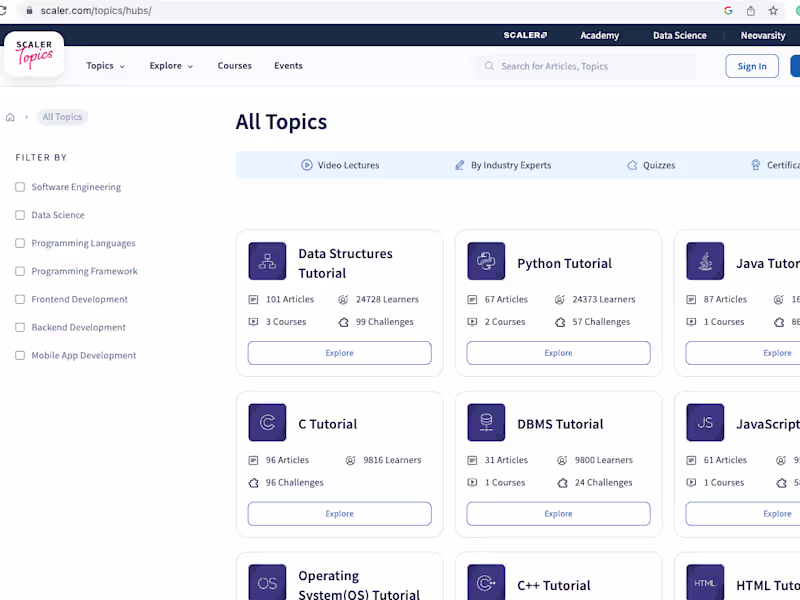Viewport: 800px width, 600px height.
Task: Bookmark this page with the star icon
Action: coord(773,11)
